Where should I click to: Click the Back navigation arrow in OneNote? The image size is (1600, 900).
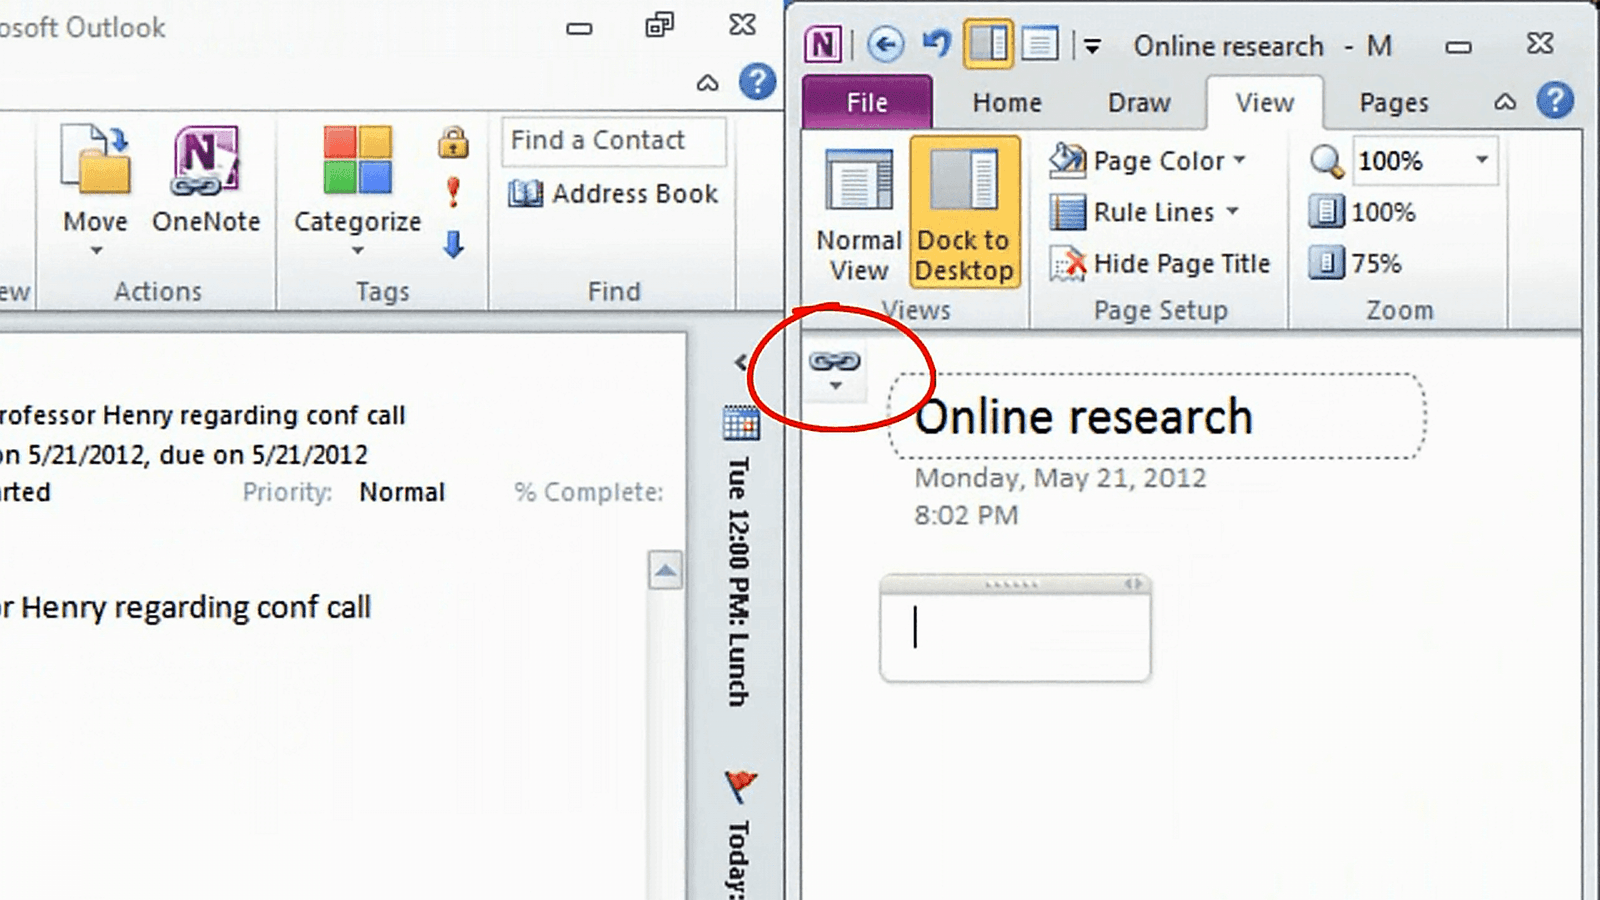pyautogui.click(x=884, y=44)
